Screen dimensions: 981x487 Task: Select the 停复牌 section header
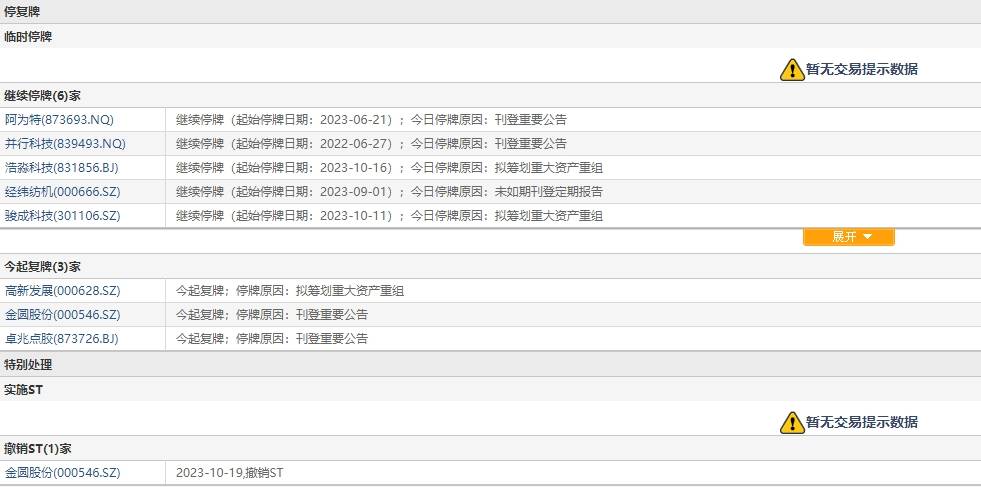pos(22,11)
